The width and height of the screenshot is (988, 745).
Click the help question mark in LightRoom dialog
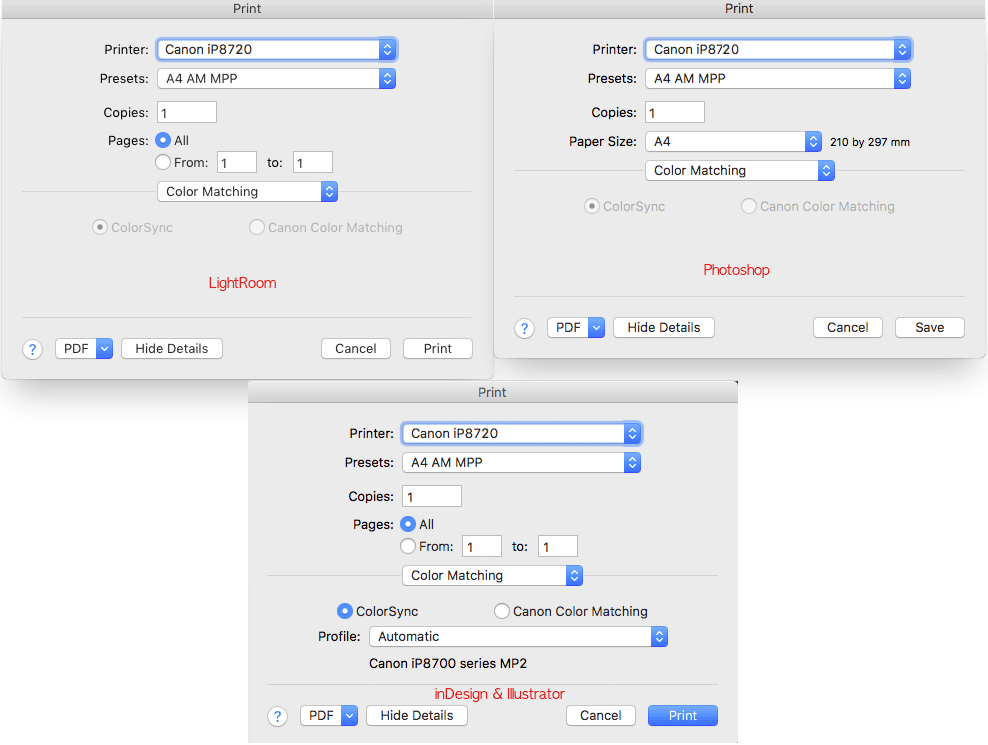pos(32,348)
